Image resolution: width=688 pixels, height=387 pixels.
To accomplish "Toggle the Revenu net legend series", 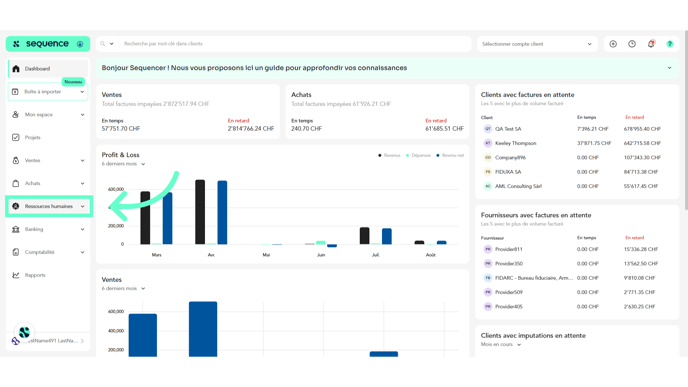I will (x=450, y=155).
